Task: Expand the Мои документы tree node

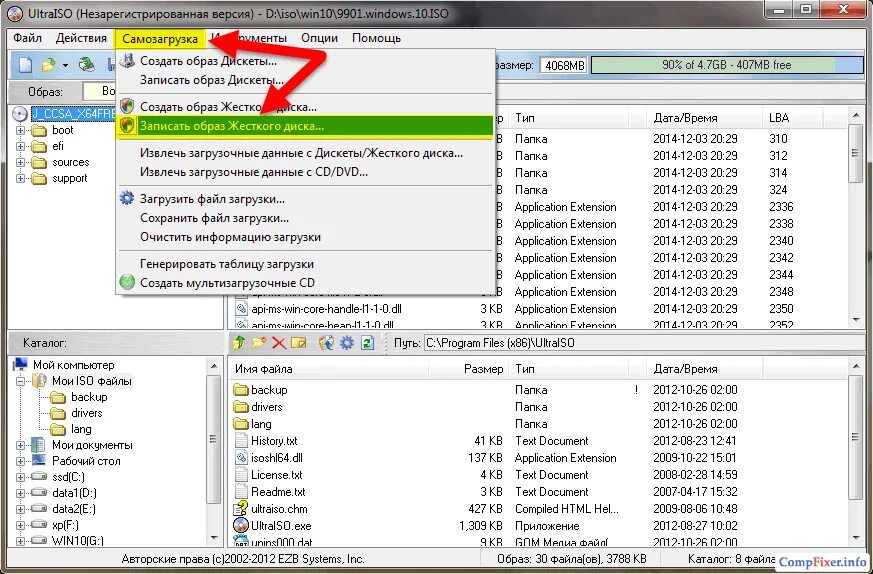Action: pos(21,445)
